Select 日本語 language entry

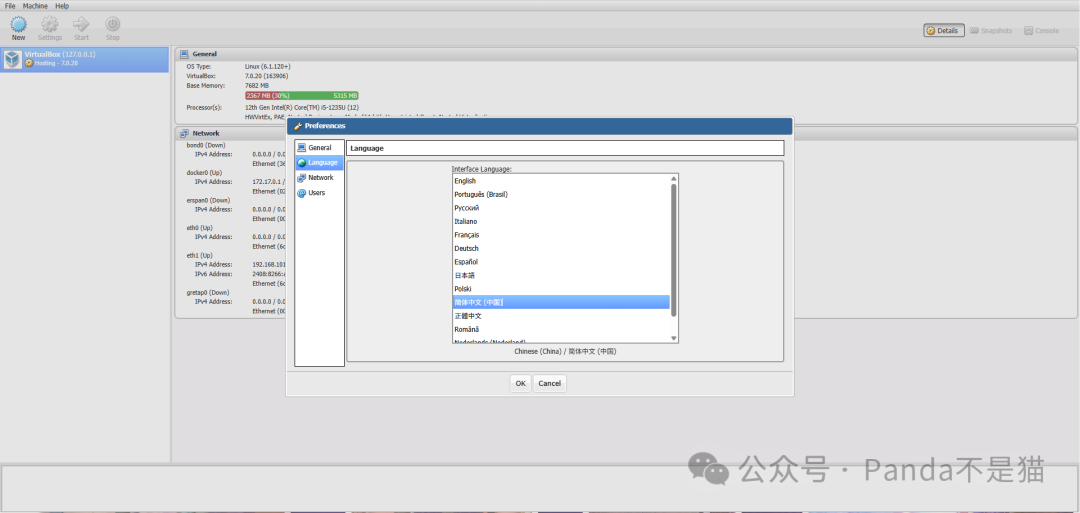(561, 275)
